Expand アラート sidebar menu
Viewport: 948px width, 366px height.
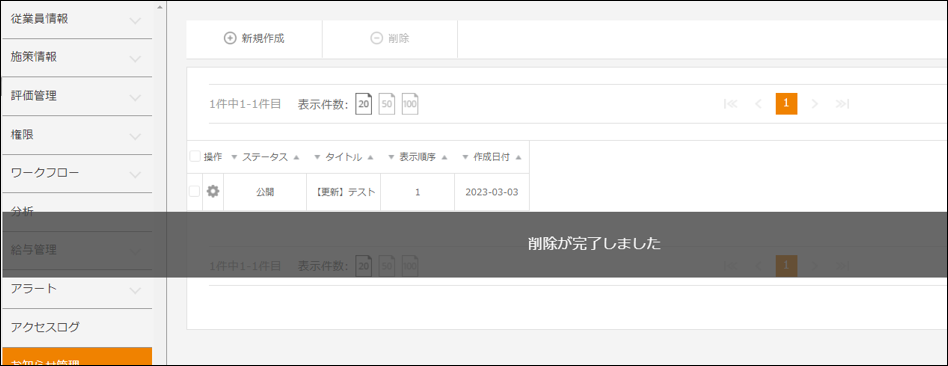77,289
